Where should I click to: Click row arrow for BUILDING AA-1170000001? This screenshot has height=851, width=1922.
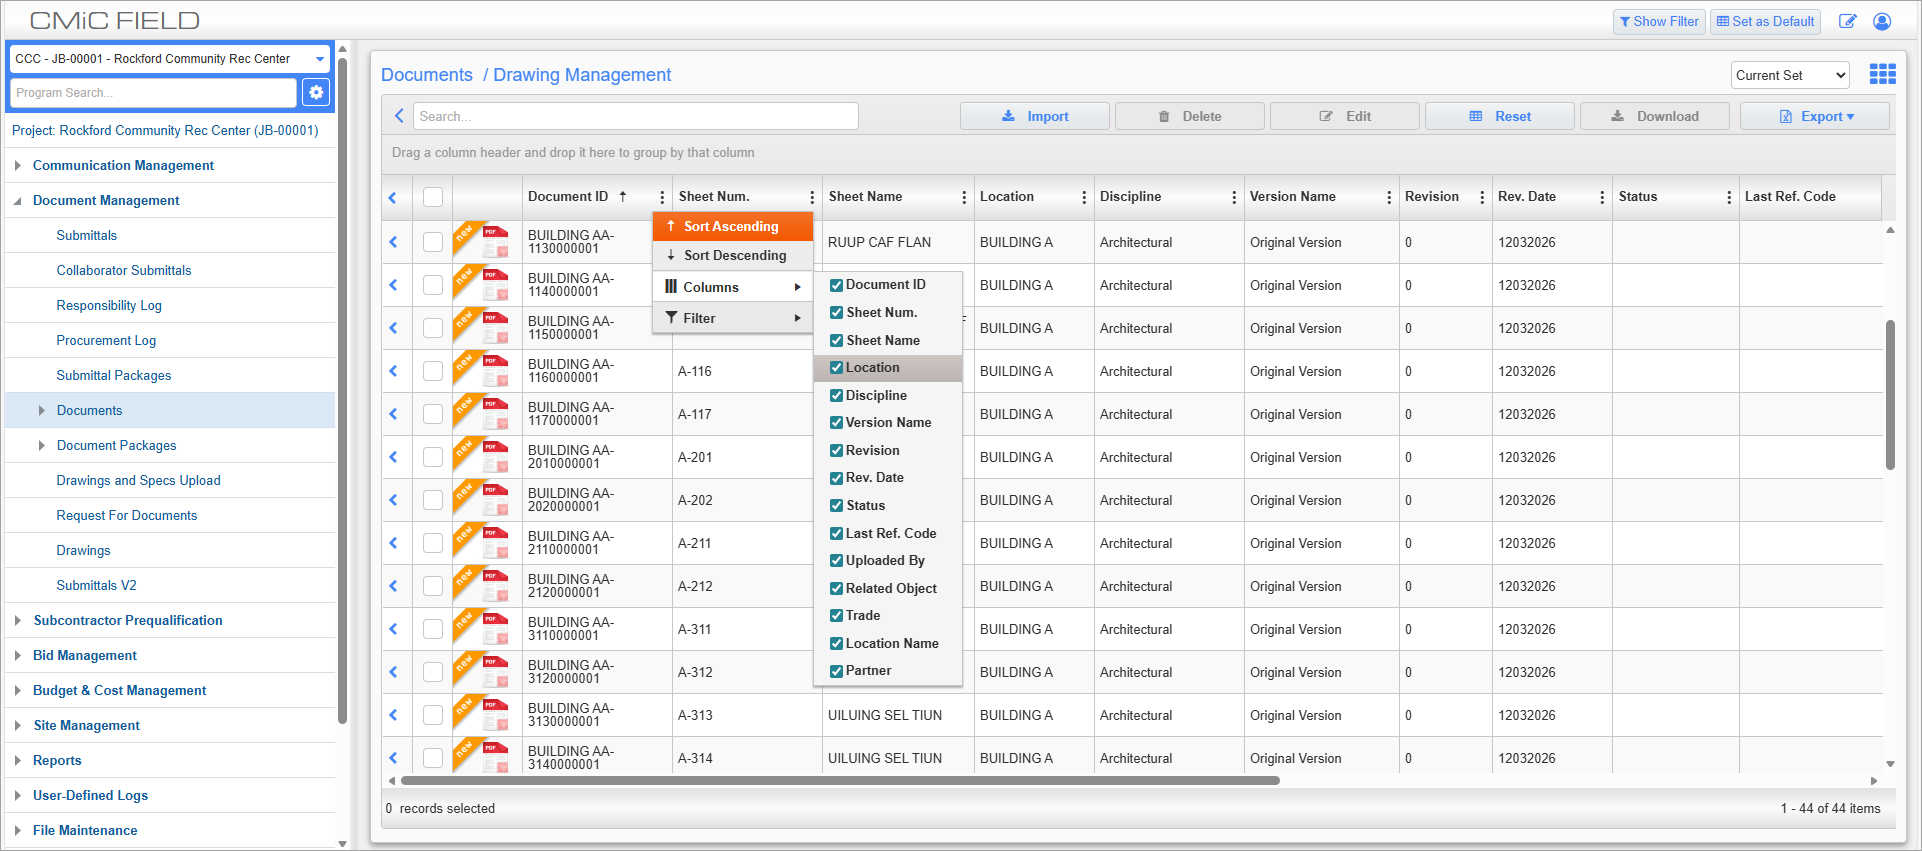(x=393, y=414)
